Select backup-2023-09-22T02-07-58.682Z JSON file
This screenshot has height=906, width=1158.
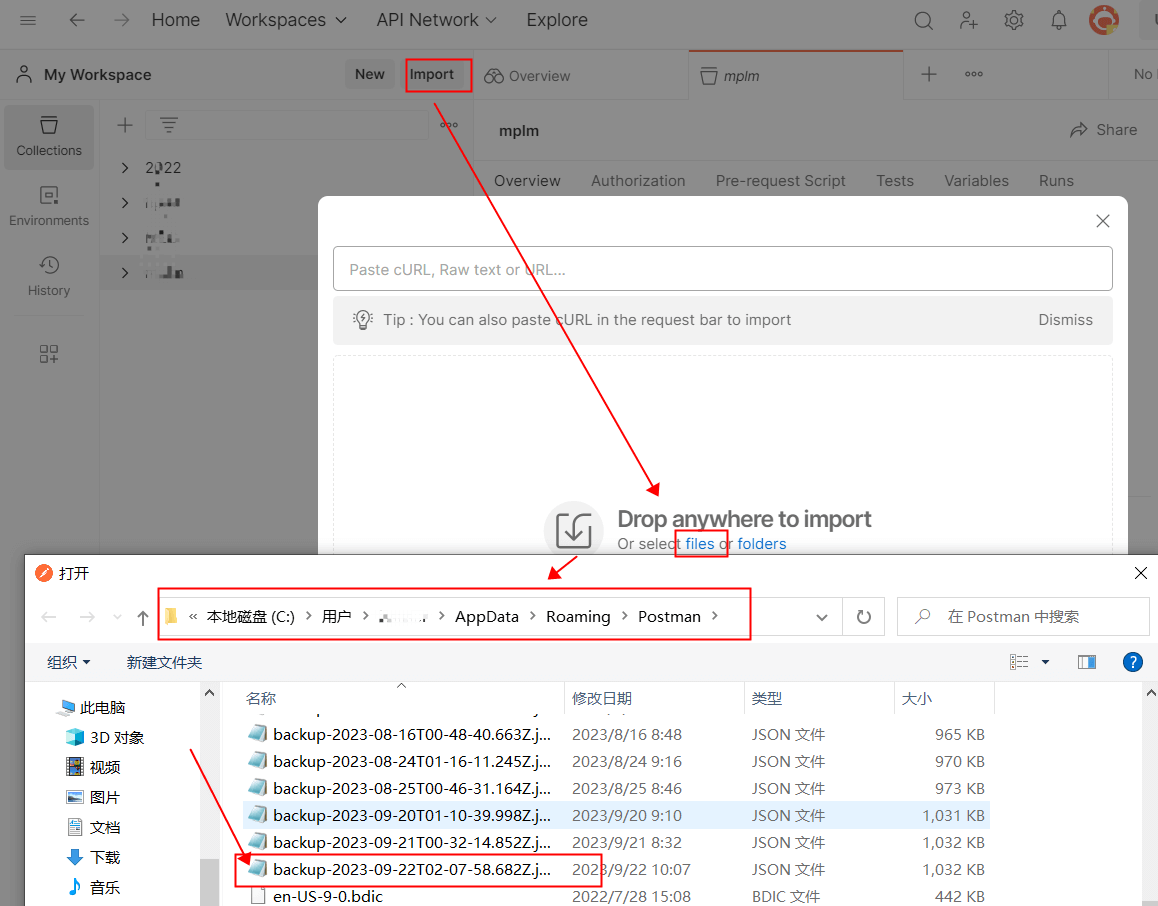410,870
